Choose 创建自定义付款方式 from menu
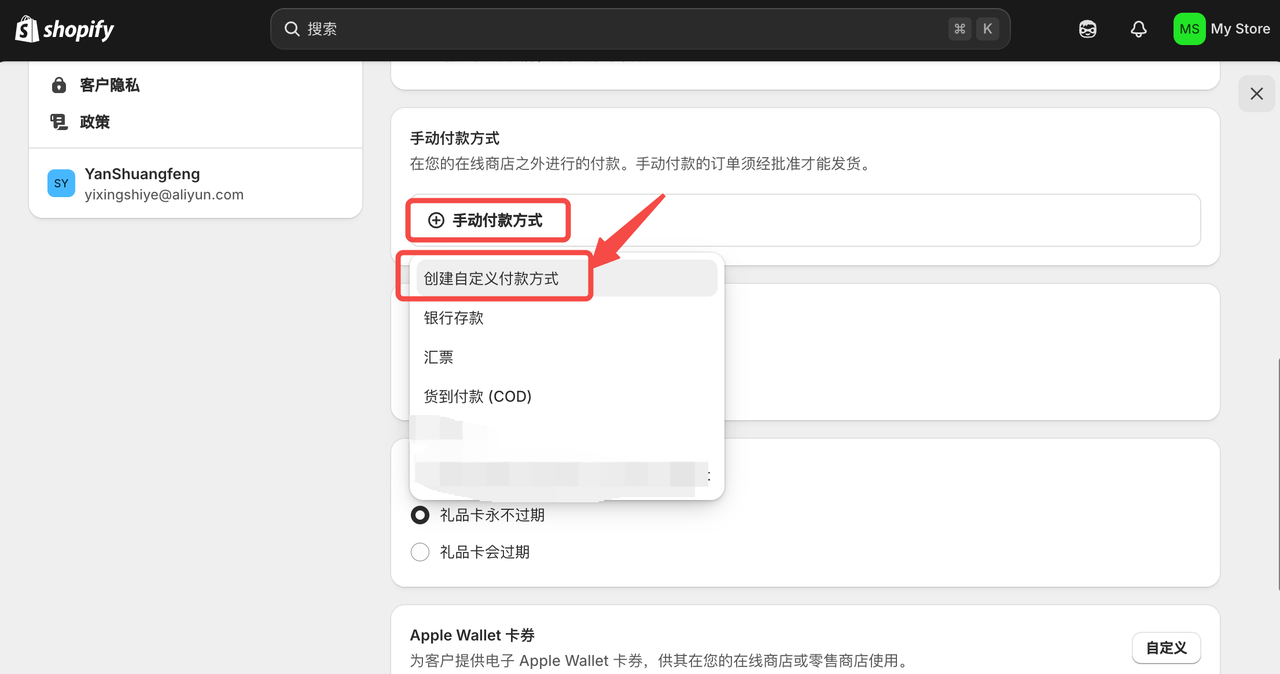The width and height of the screenshot is (1280, 674). 491,278
